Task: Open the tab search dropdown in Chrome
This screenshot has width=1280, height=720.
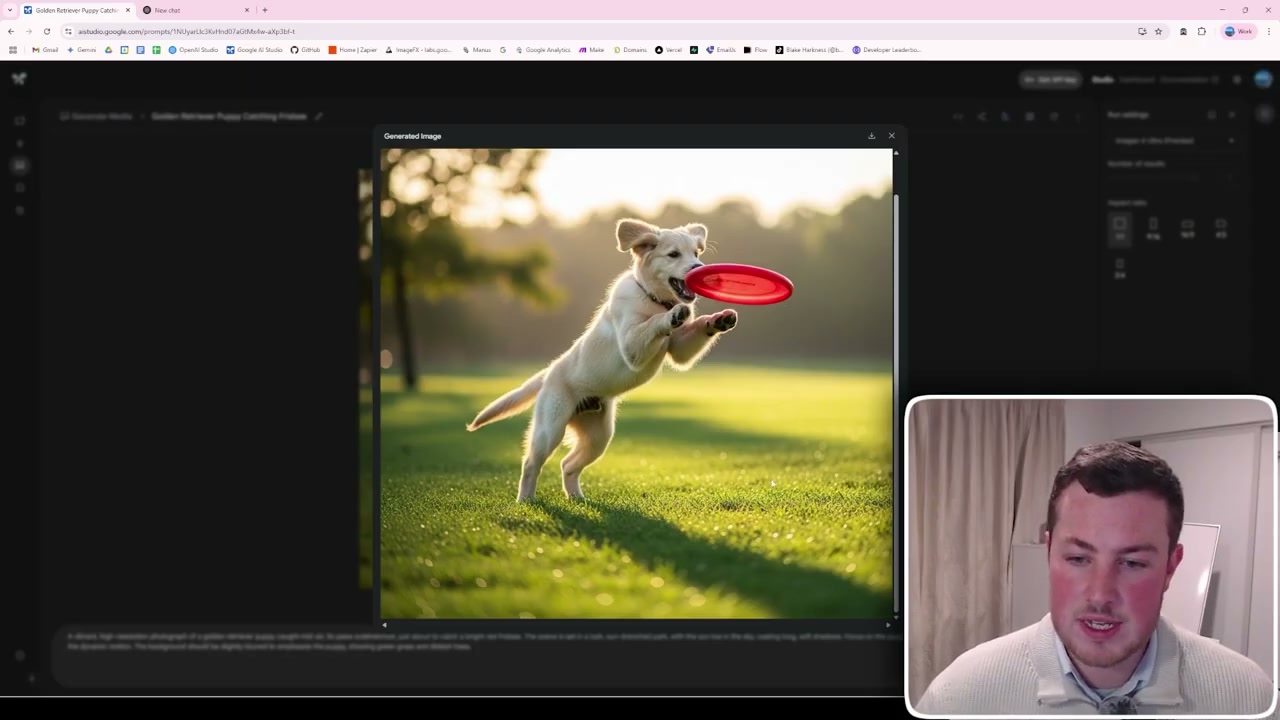Action: click(10, 10)
